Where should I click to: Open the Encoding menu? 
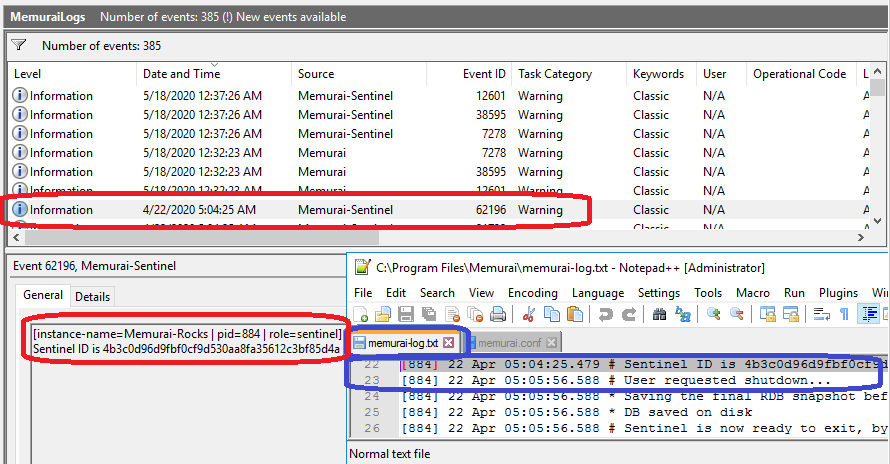pos(532,292)
